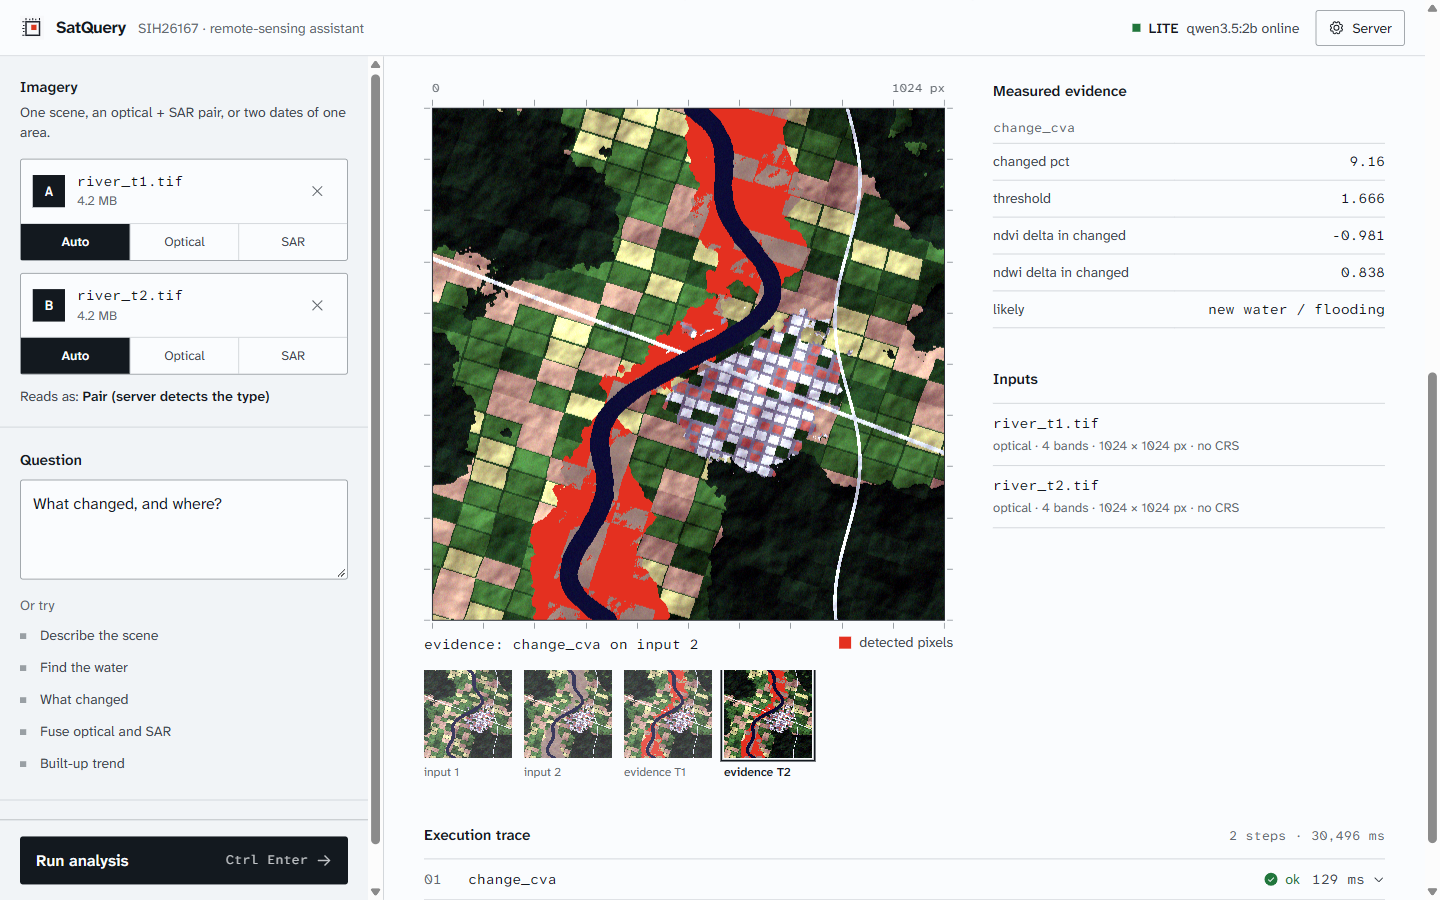1440x900 pixels.
Task: Click the red detected pixels legend swatch
Action: click(x=845, y=643)
